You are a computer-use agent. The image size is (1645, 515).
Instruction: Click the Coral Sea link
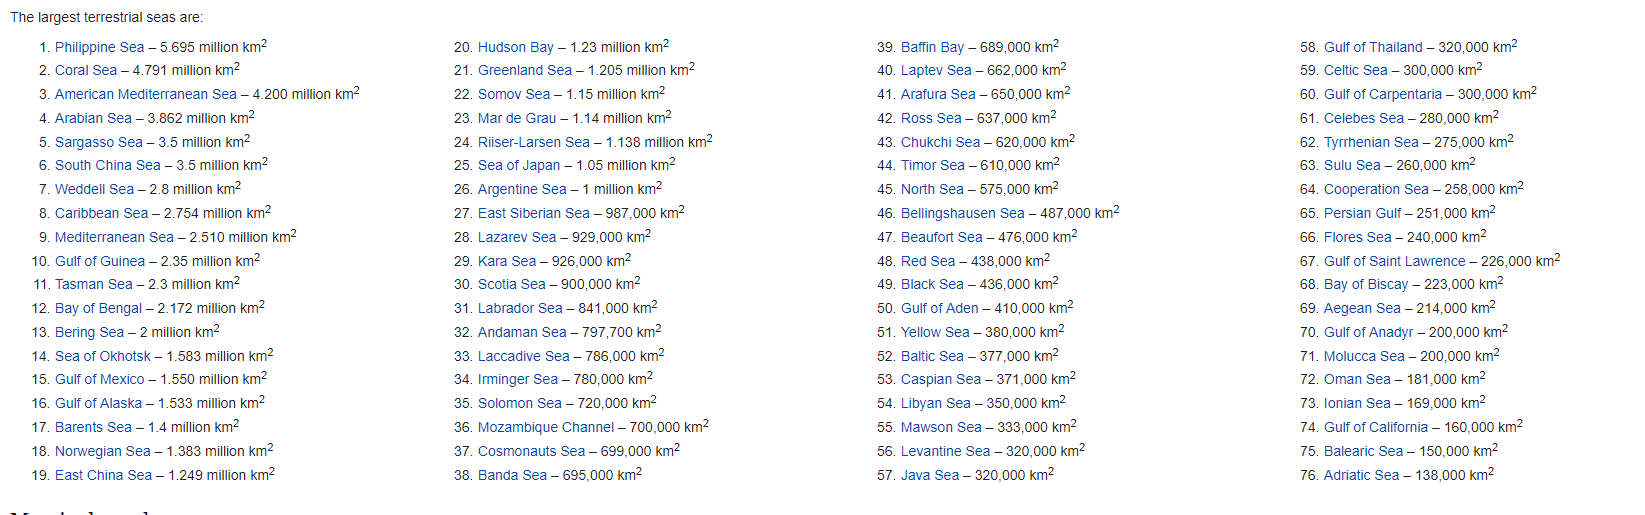point(86,71)
